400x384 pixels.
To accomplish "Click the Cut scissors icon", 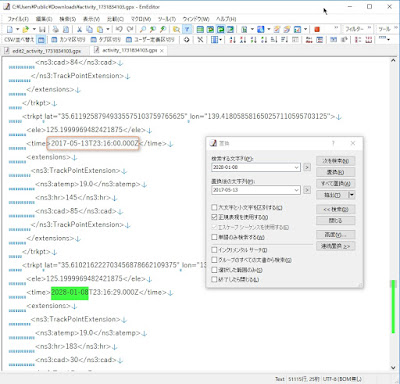I will coord(79,30).
